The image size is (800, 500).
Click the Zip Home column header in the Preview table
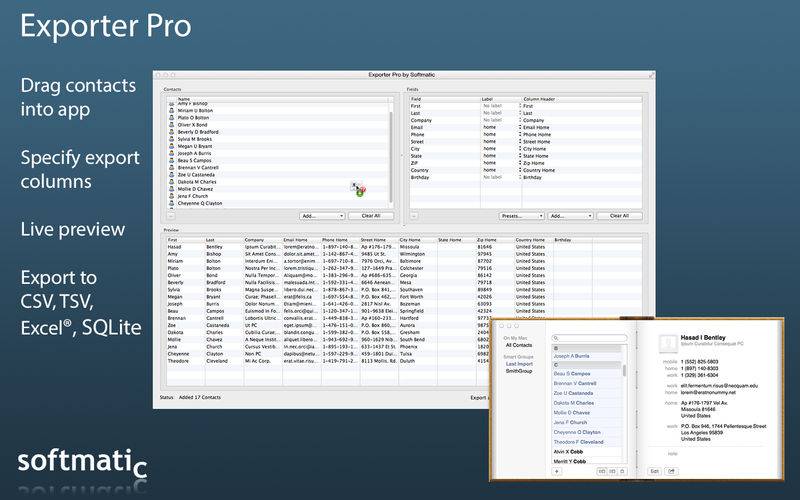tap(495, 240)
